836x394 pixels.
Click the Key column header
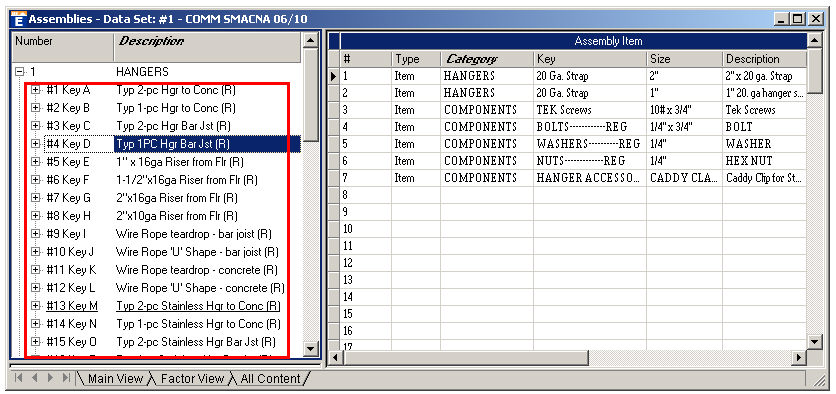[590, 59]
